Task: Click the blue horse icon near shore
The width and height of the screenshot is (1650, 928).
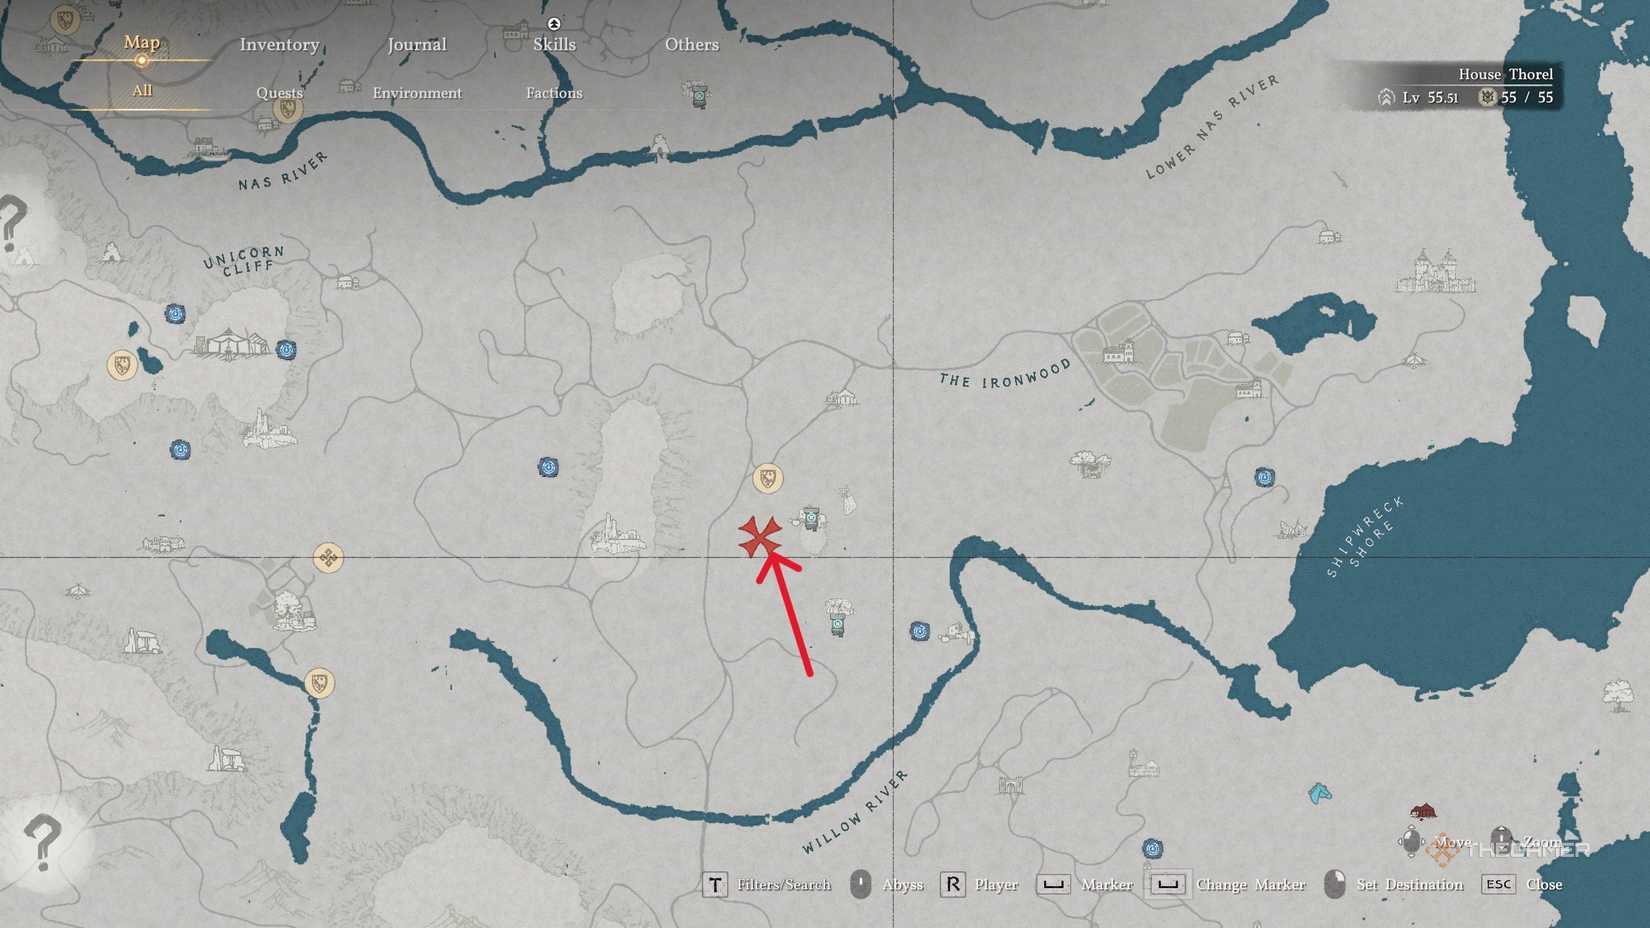Action: 1319,794
